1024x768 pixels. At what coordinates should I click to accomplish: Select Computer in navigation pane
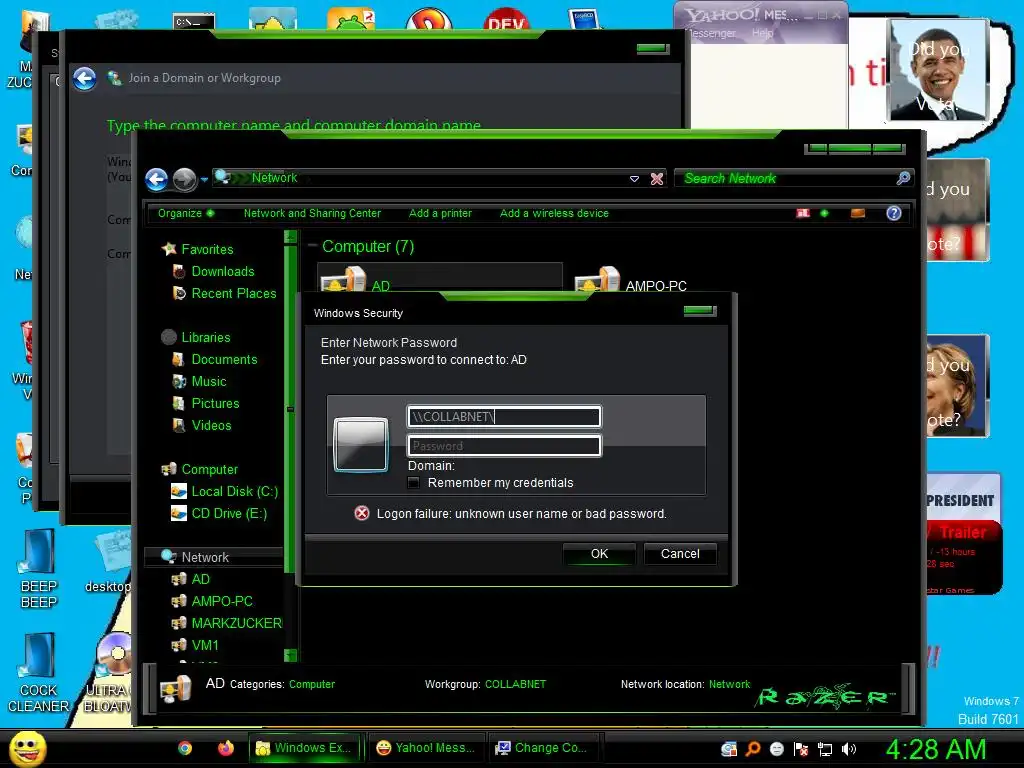(x=209, y=470)
